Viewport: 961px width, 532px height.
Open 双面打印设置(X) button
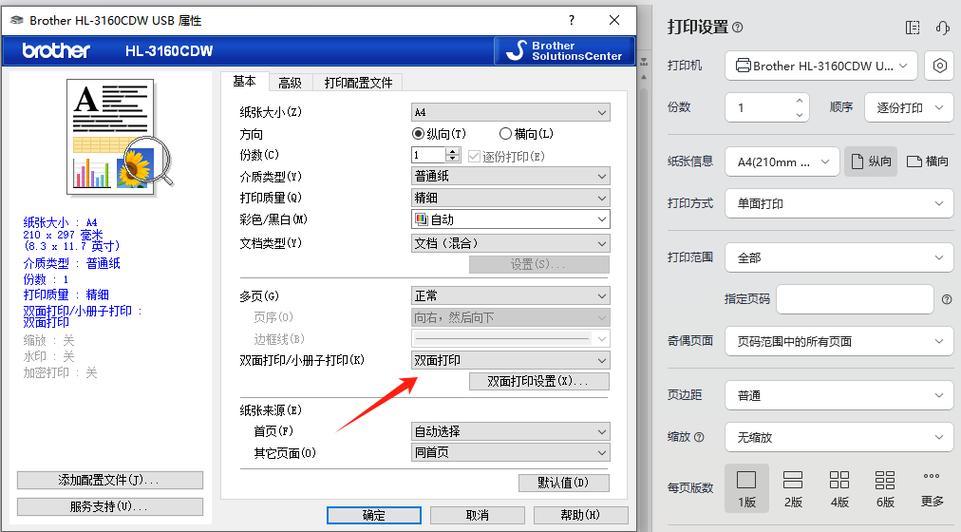(x=539, y=381)
